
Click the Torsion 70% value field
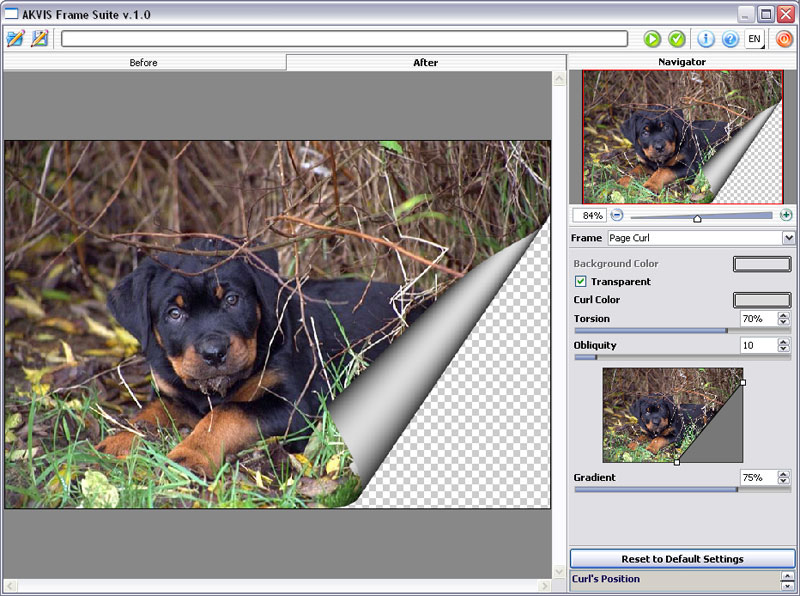coord(758,318)
